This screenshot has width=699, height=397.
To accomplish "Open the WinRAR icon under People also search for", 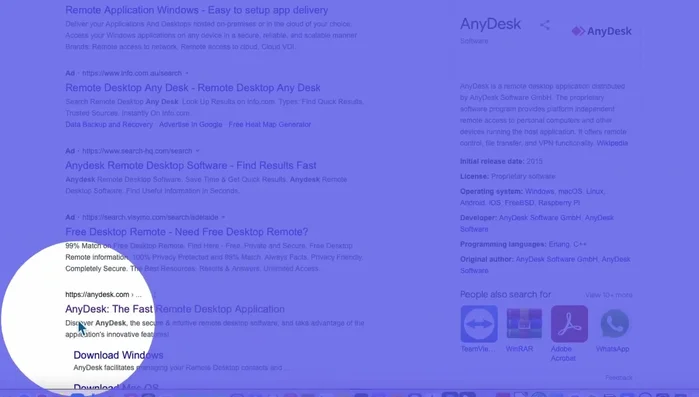I will click(524, 324).
